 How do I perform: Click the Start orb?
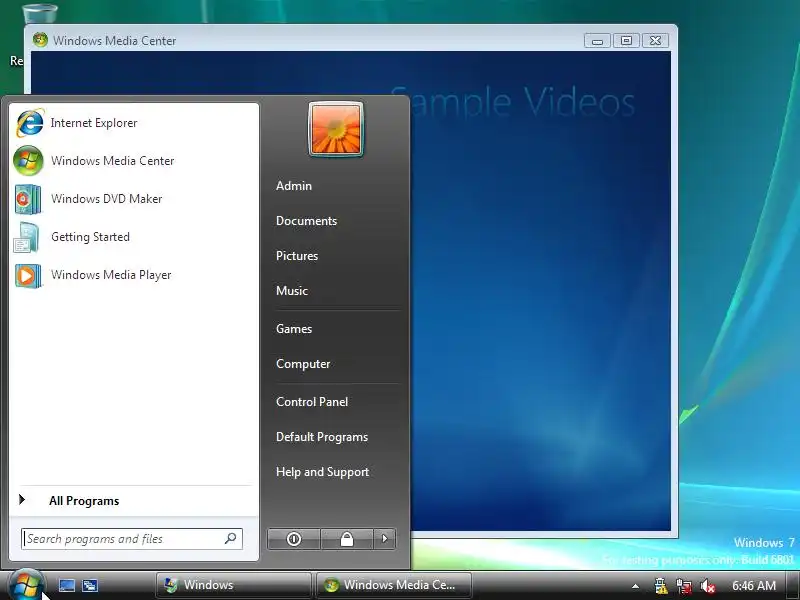[x=26, y=585]
